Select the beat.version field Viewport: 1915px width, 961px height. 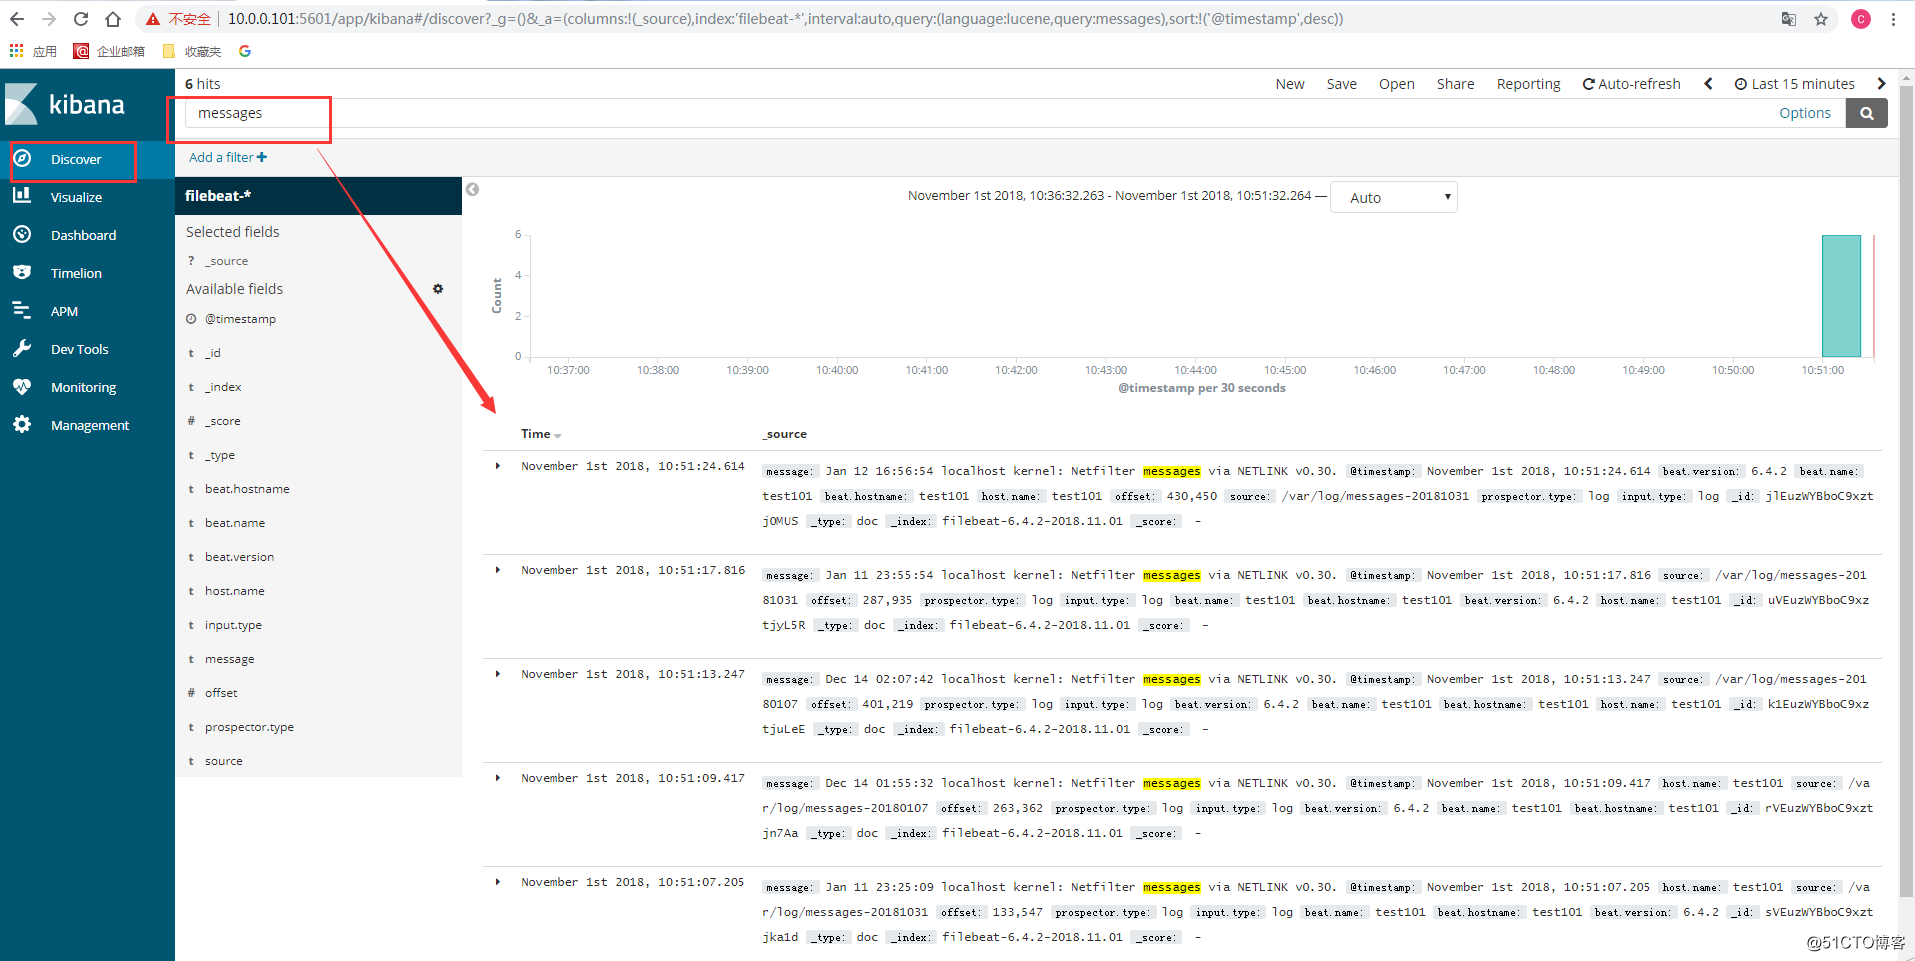[239, 557]
